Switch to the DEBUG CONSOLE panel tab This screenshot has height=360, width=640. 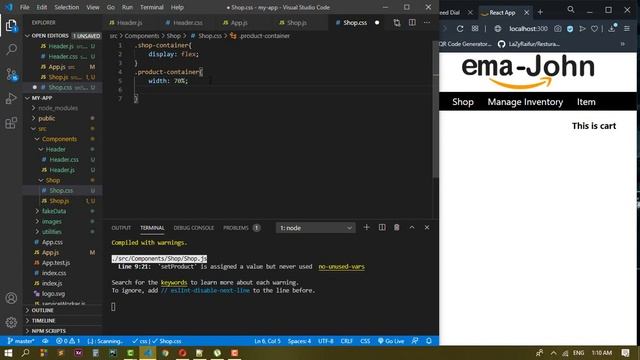pos(193,228)
